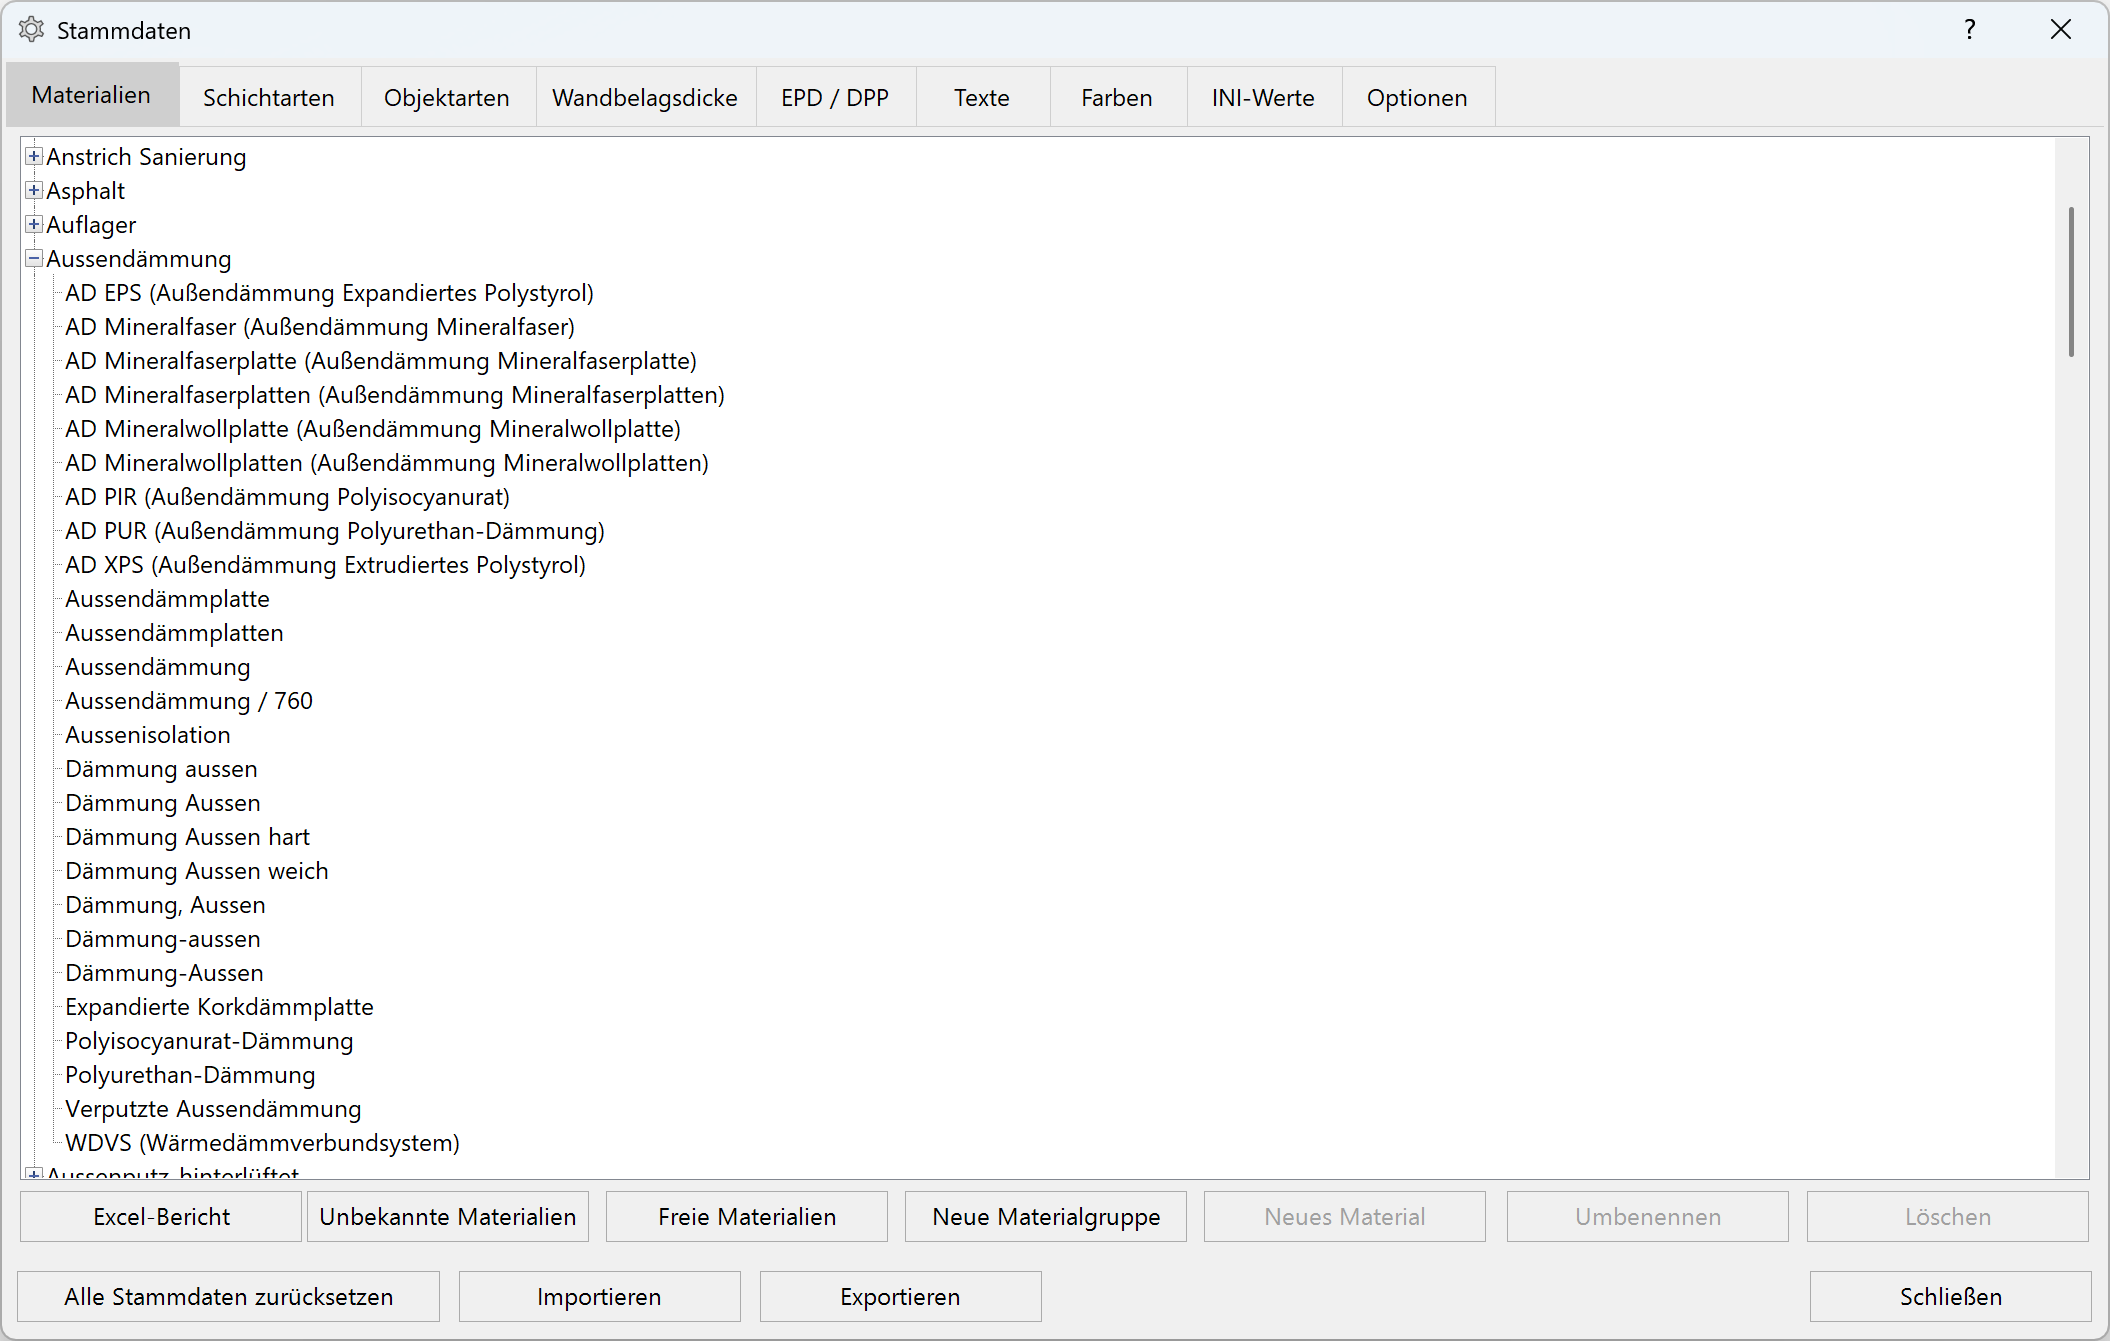2110x1341 pixels.
Task: Select the Aussenisolation material
Action: 148,735
